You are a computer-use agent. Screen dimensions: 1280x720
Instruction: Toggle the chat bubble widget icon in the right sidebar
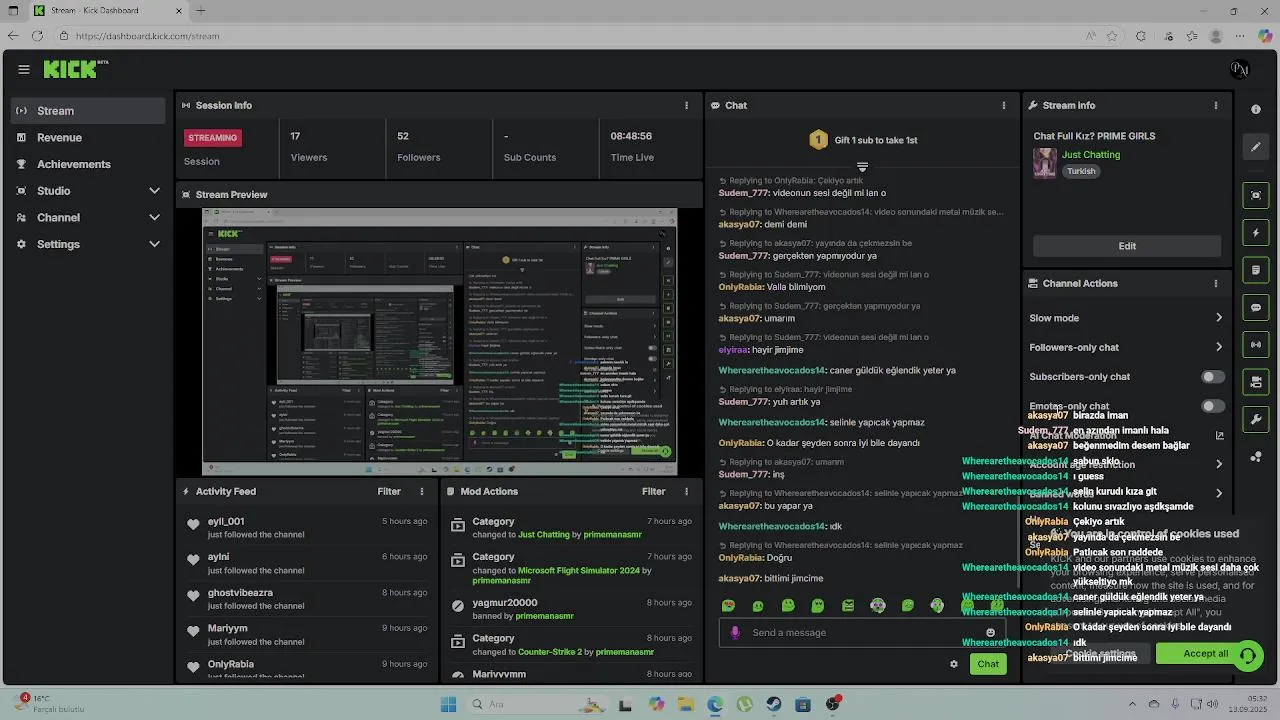coord(1256,308)
